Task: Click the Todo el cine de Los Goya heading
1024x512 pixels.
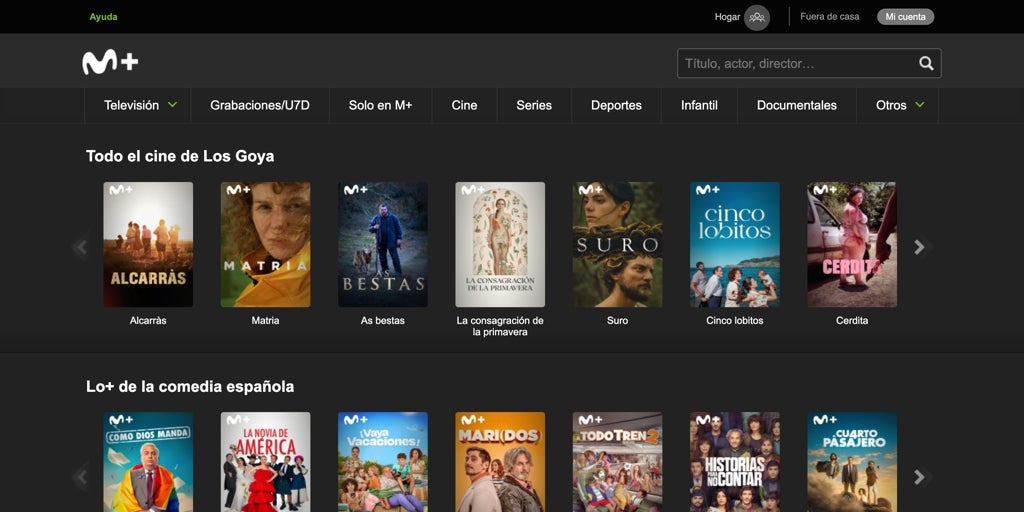Action: tap(180, 156)
